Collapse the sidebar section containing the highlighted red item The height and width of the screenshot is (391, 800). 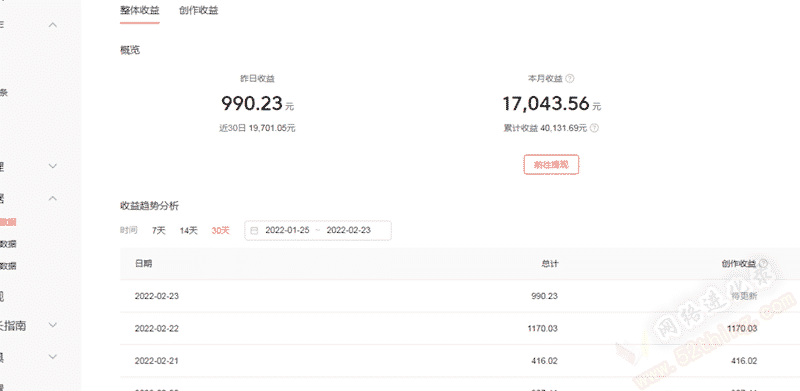tap(53, 199)
